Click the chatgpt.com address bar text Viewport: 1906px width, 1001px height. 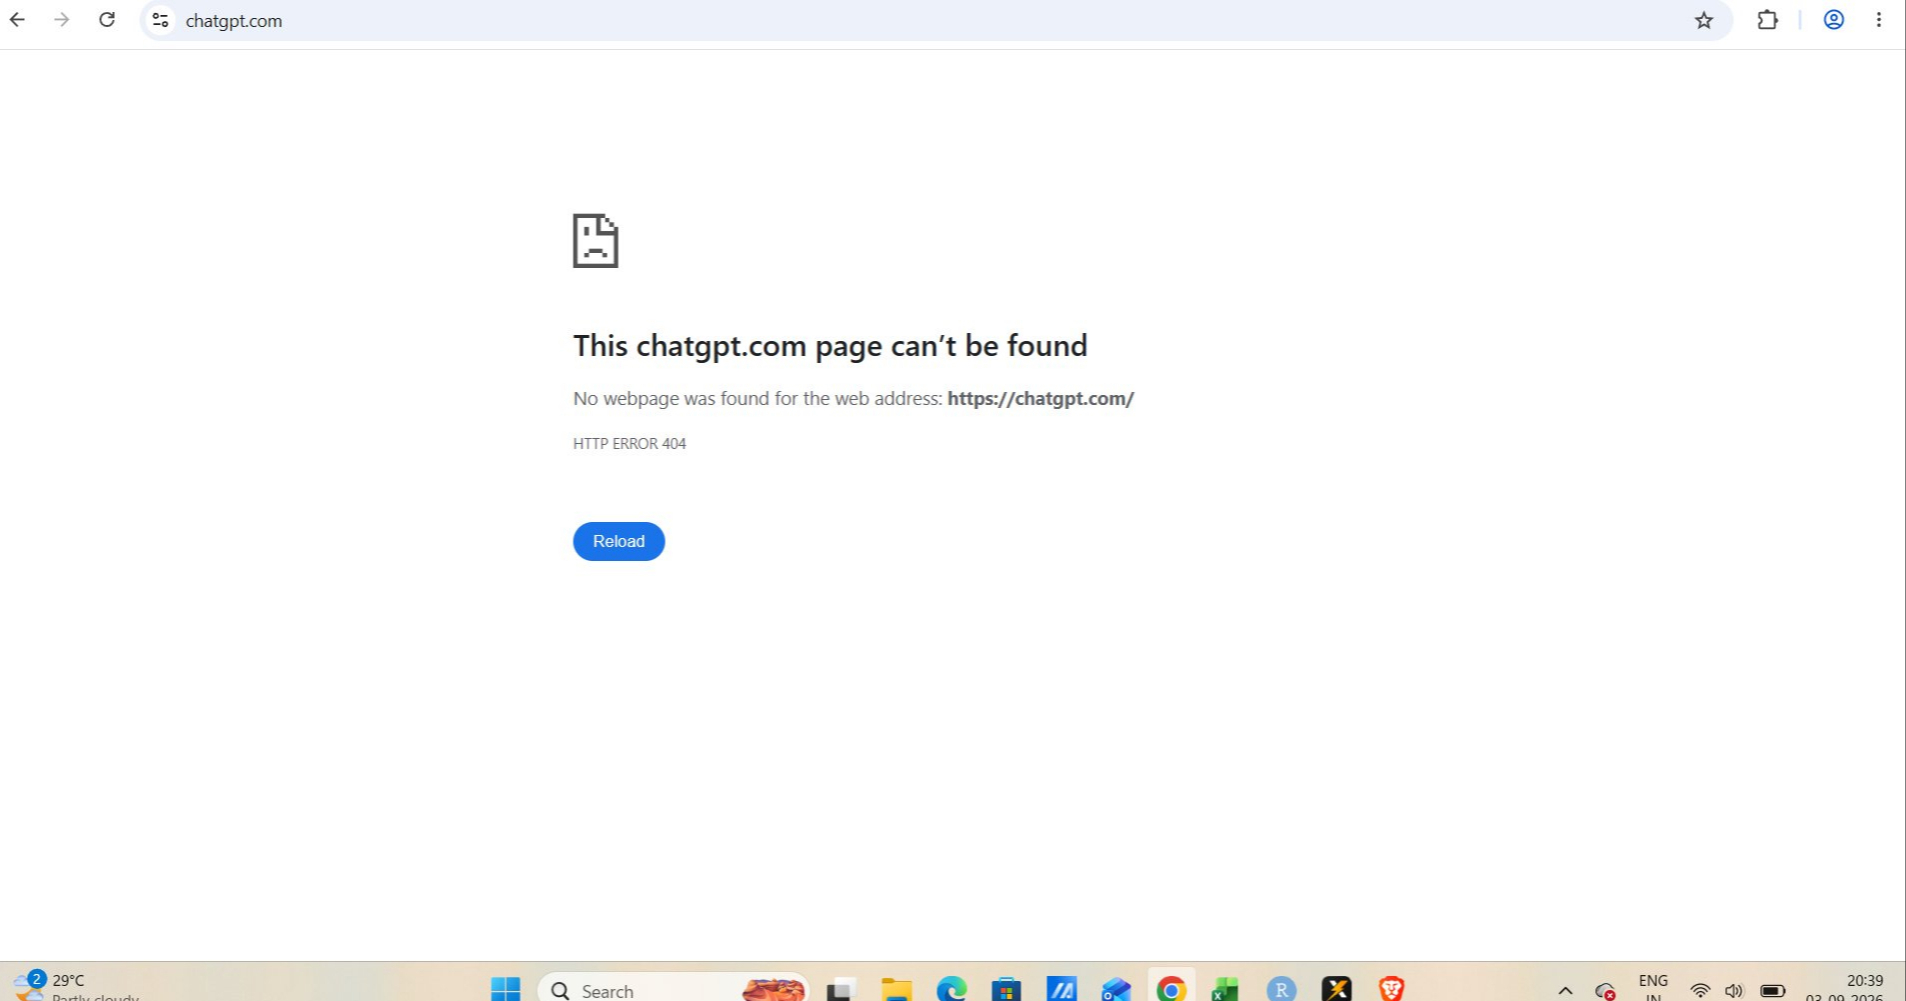tap(234, 21)
